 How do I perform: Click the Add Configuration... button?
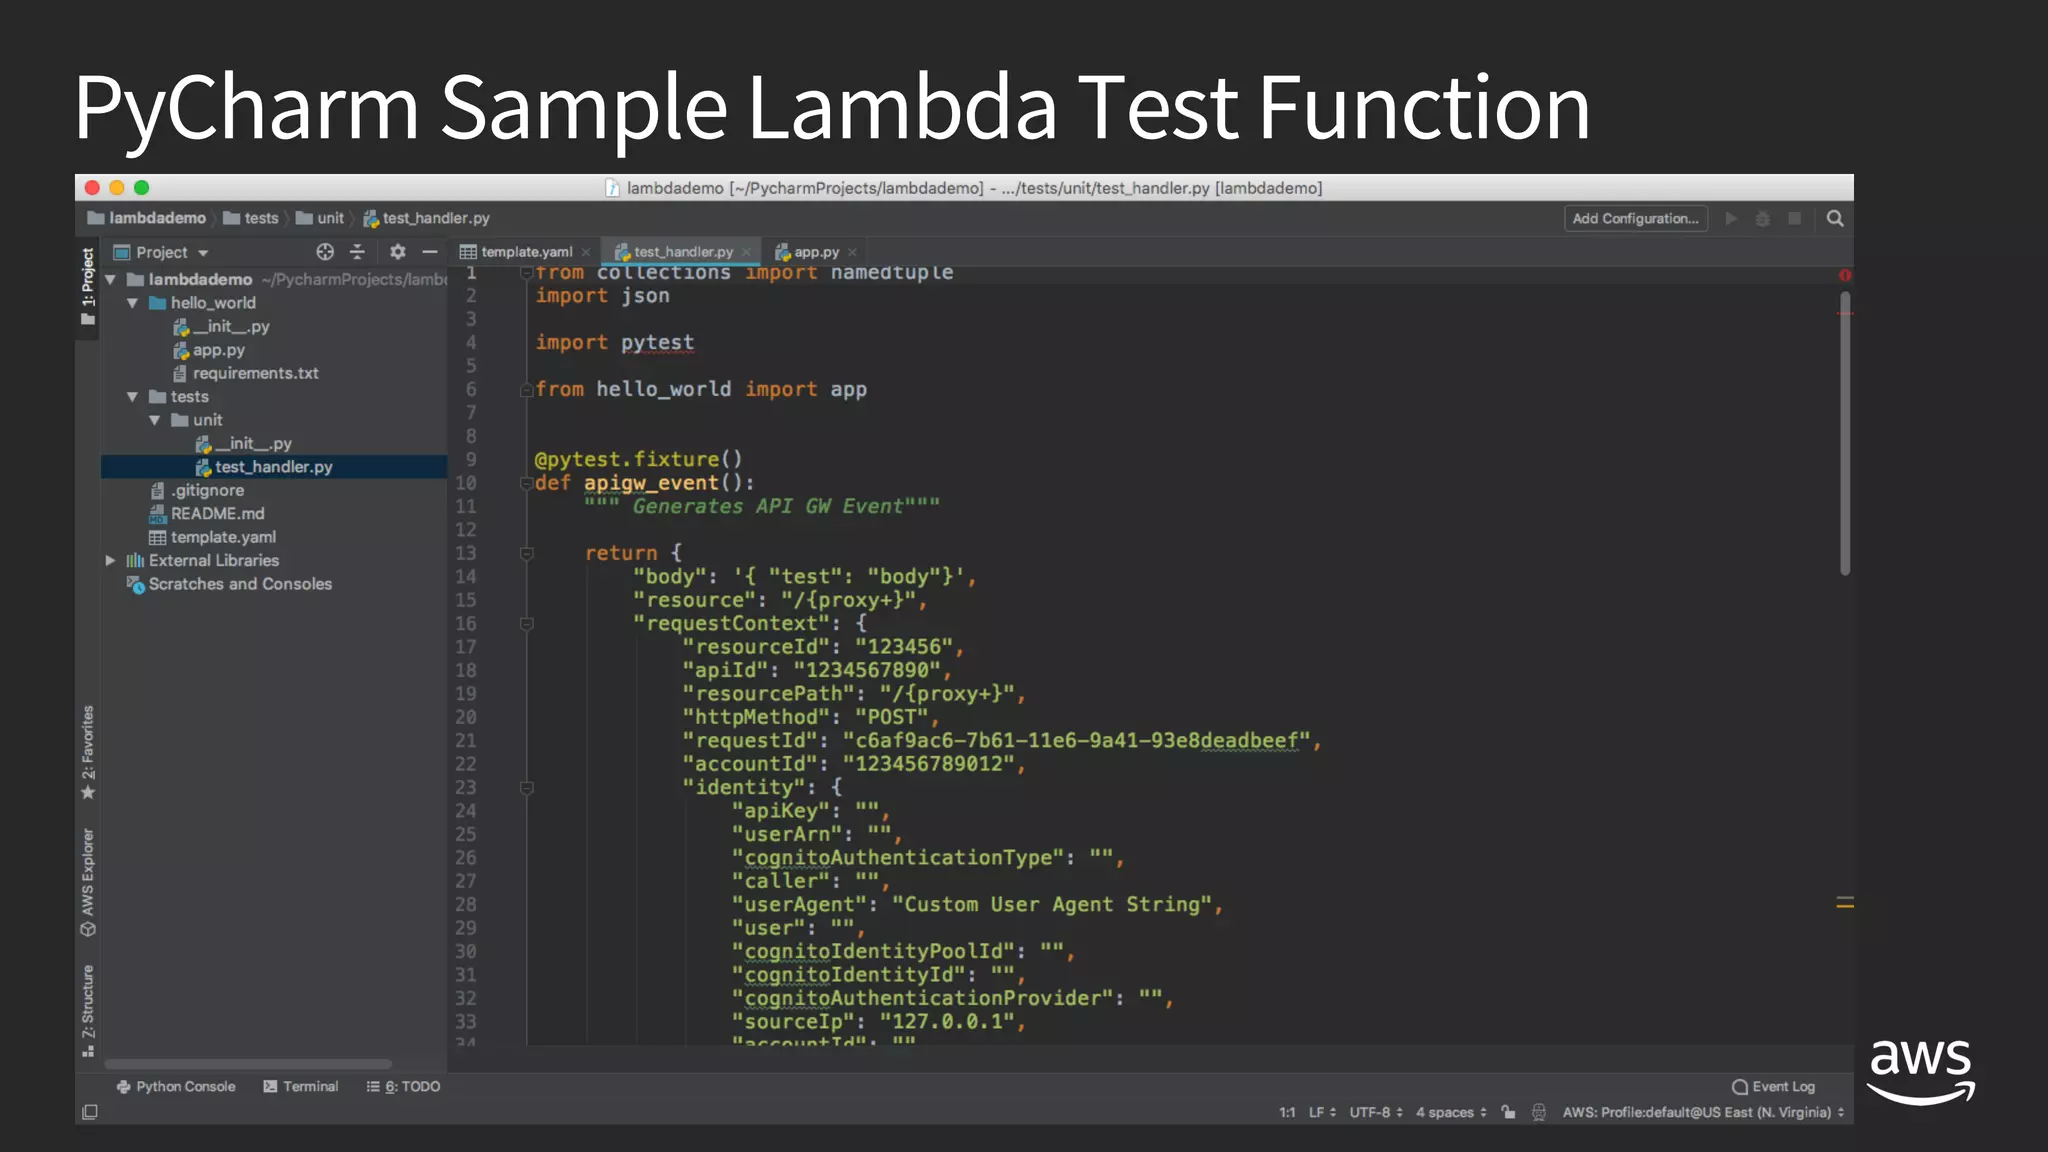1635,218
